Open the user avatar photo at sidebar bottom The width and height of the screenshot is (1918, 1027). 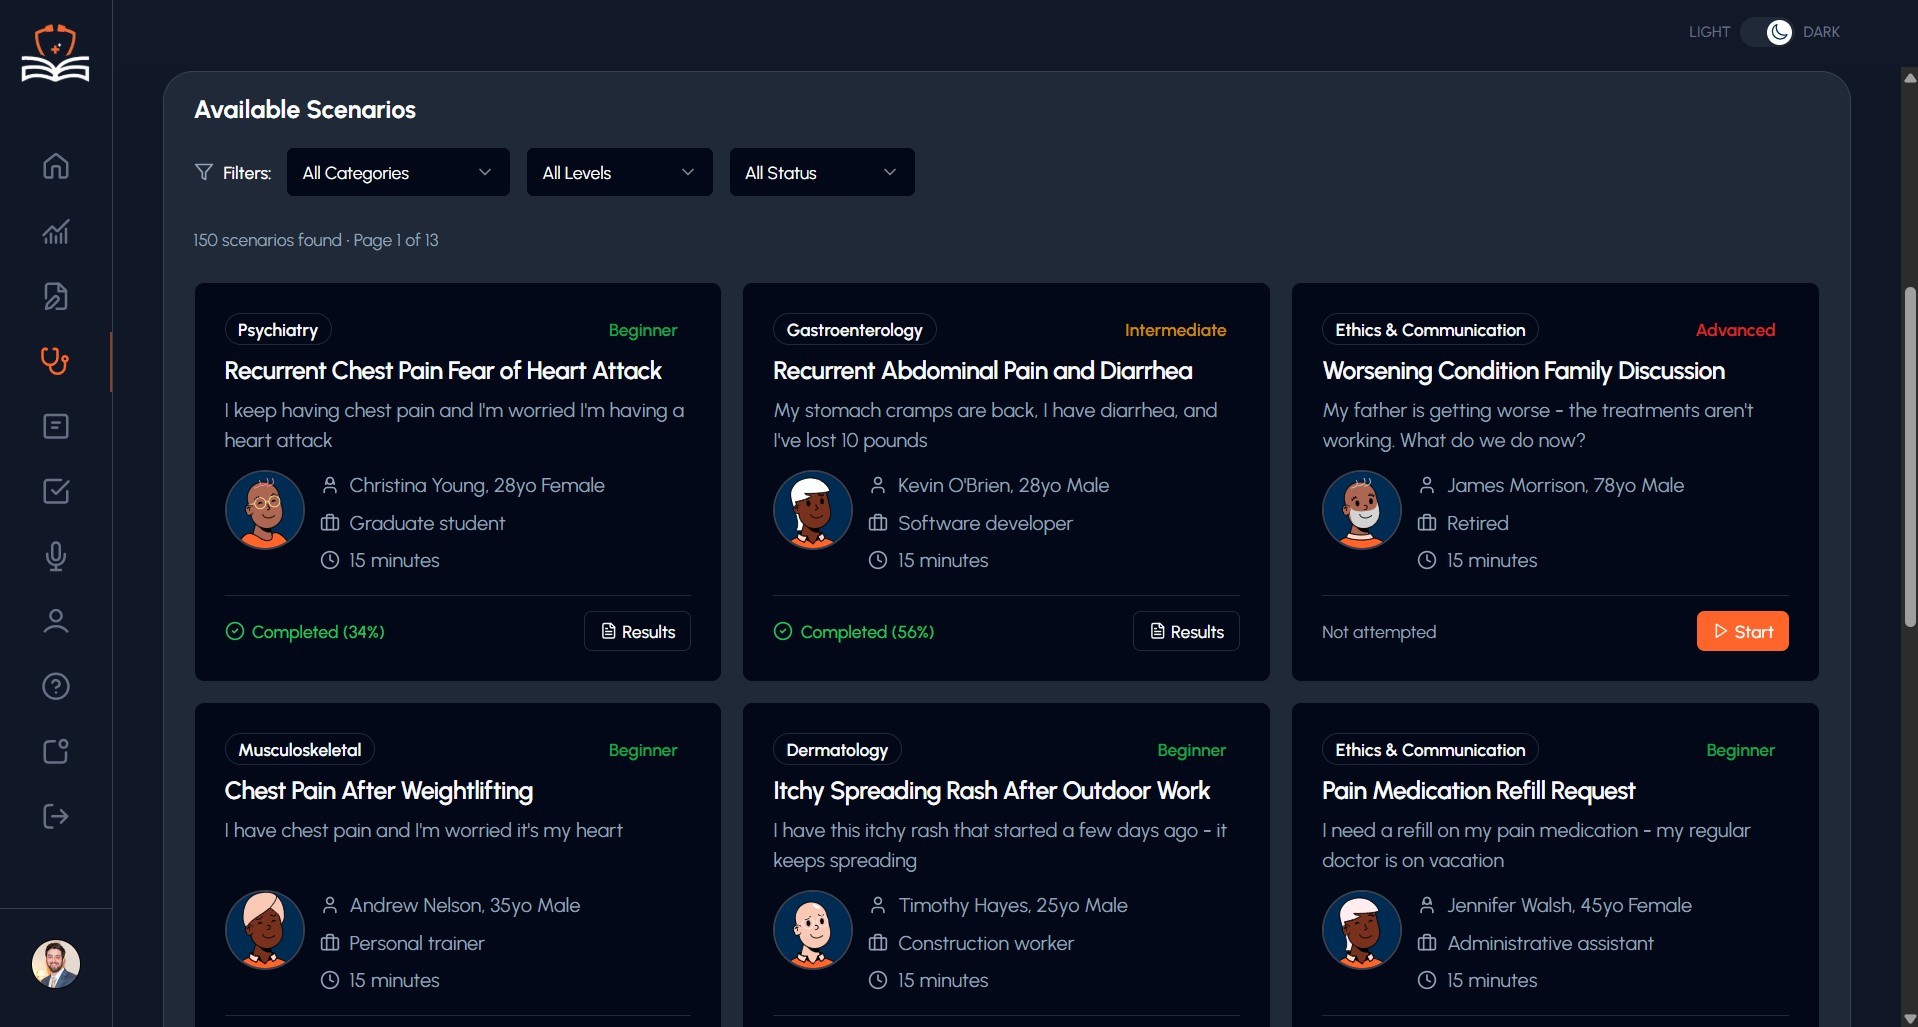pos(56,964)
